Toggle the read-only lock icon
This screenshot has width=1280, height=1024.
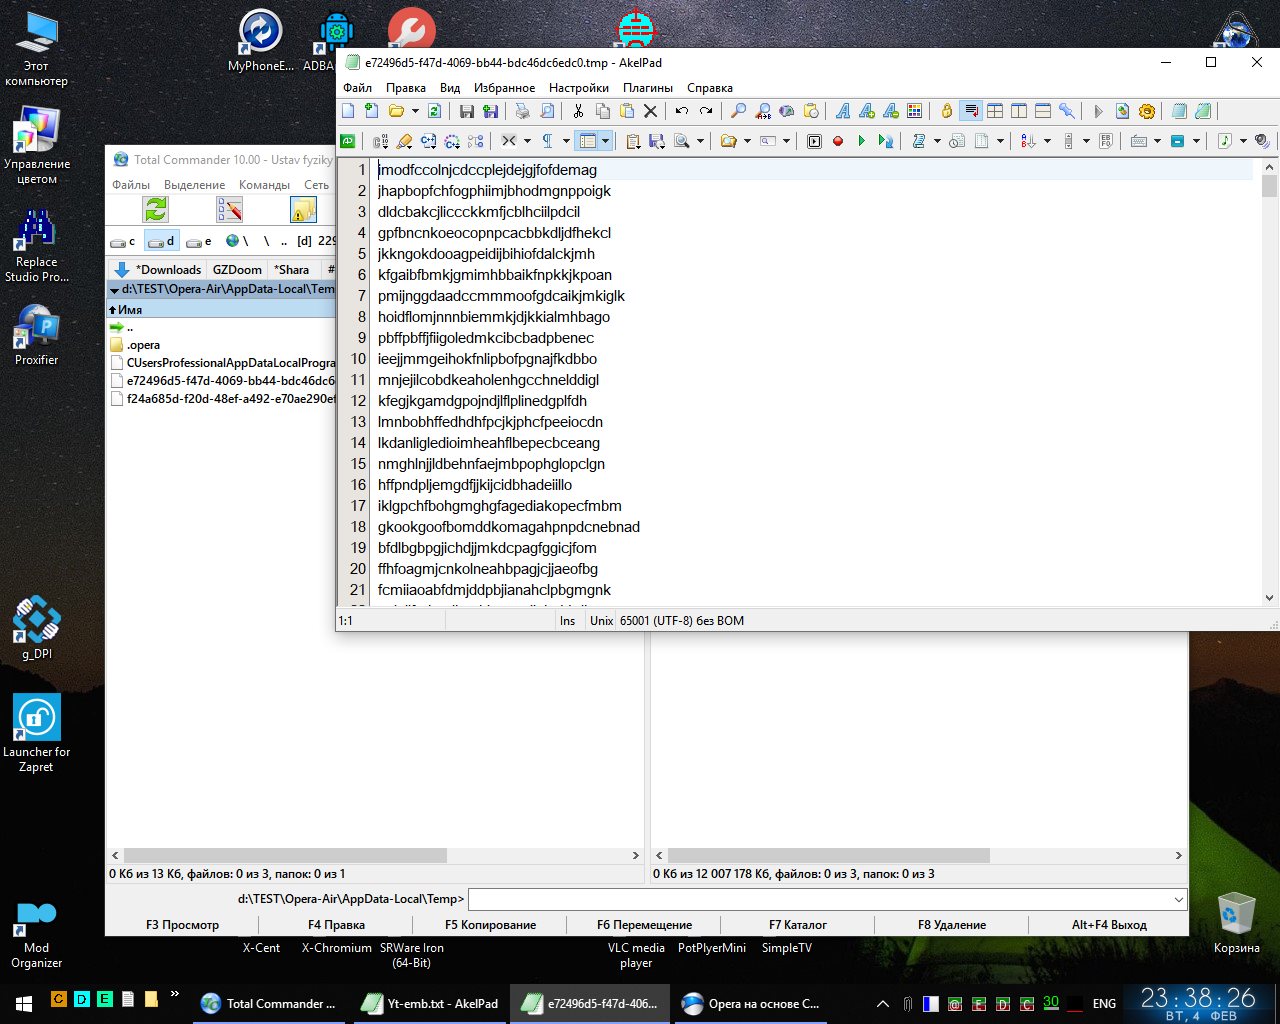pos(946,111)
